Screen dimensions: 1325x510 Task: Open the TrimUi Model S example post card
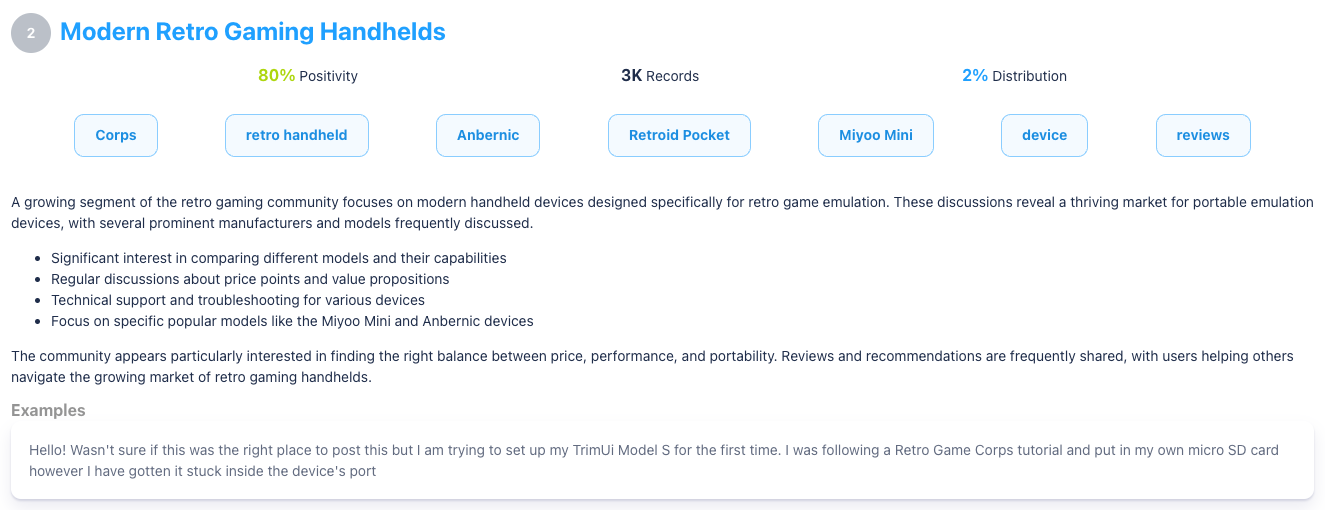[662, 460]
